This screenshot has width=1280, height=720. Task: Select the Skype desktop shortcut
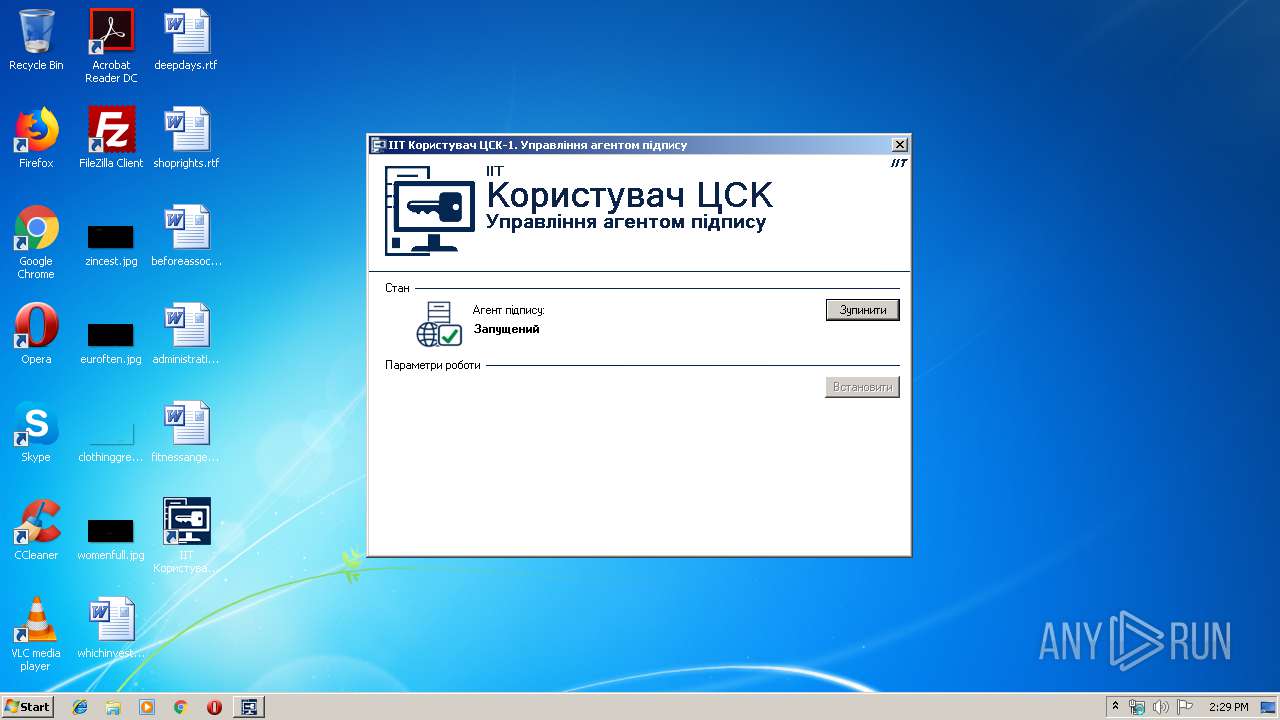coord(36,432)
